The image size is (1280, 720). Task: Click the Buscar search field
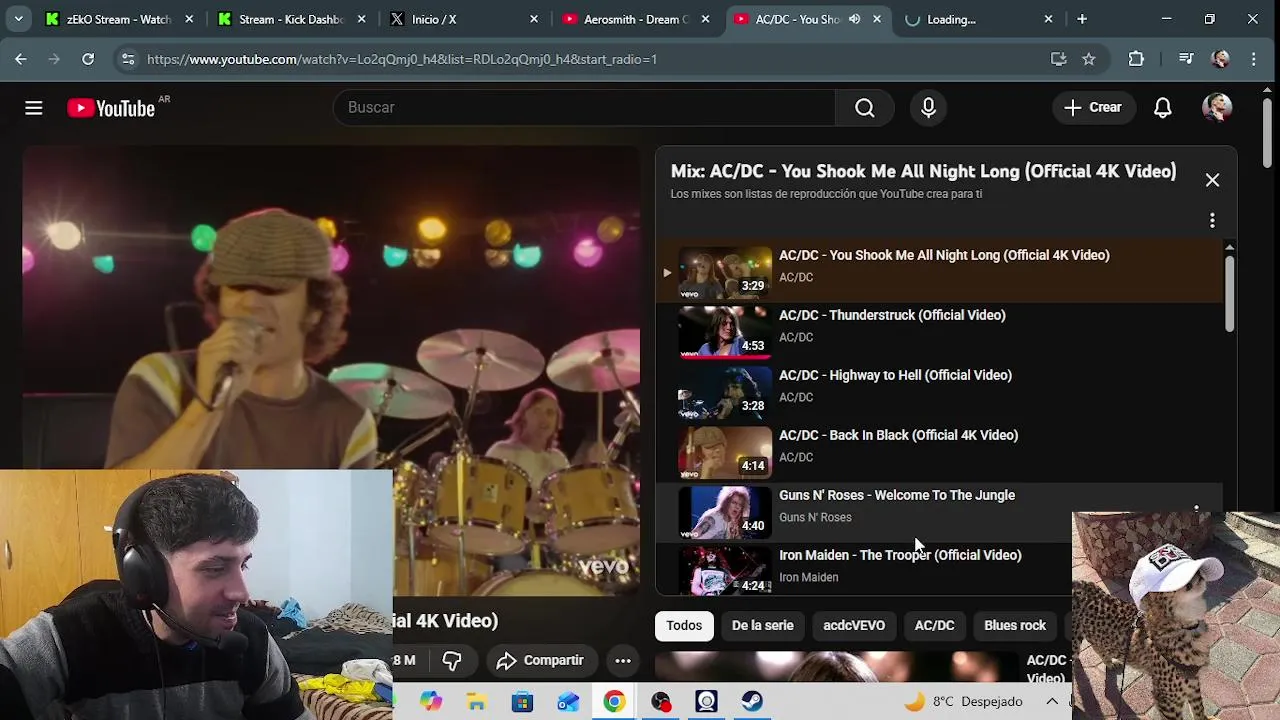coord(584,108)
